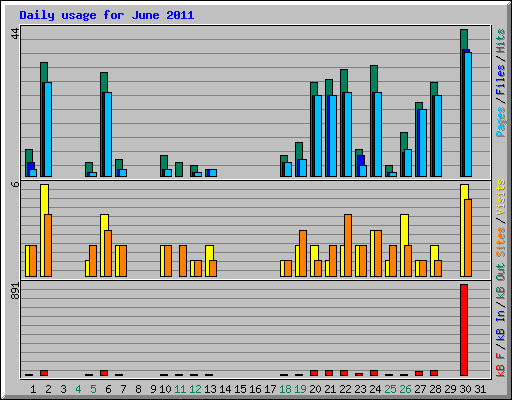The height and width of the screenshot is (400, 512).
Task: Click day label 13 on the axis
Action: pos(210,389)
